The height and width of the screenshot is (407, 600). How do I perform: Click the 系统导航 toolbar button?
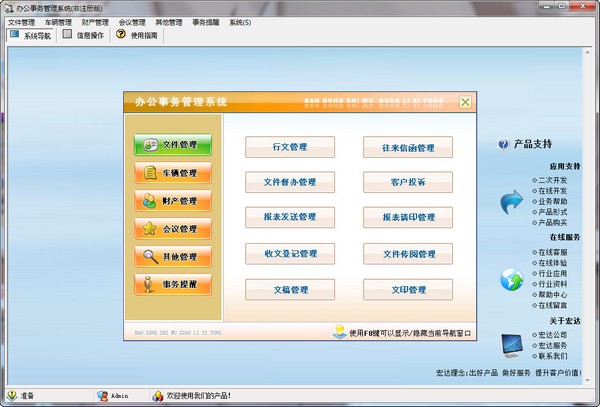tap(31, 35)
